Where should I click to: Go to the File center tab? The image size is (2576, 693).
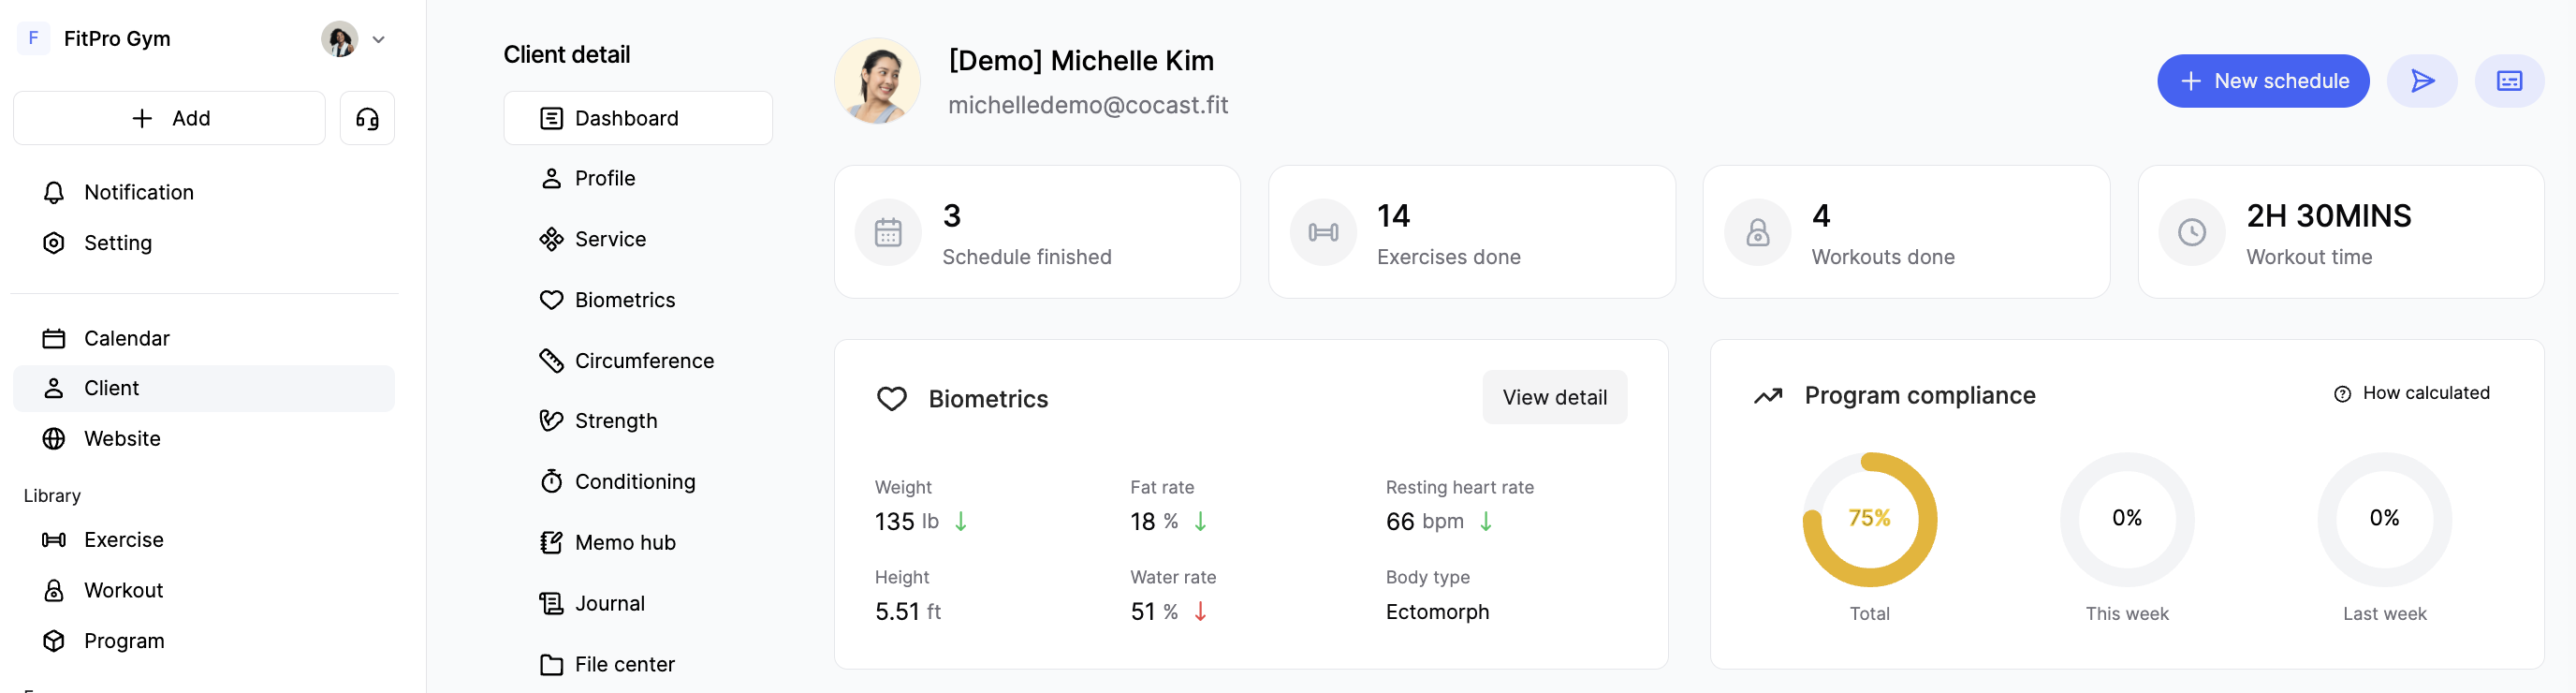tap(623, 665)
